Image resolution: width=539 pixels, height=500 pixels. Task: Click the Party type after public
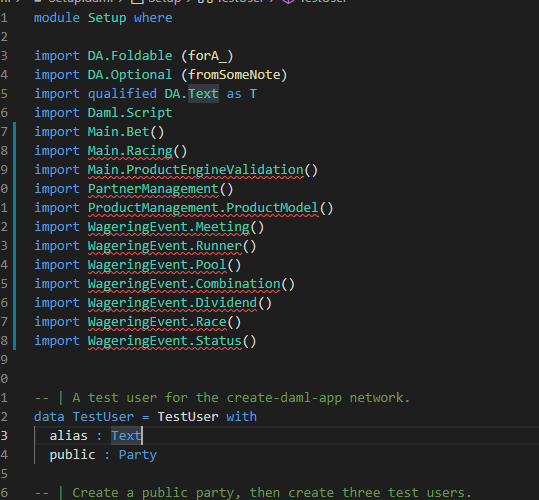tap(138, 455)
